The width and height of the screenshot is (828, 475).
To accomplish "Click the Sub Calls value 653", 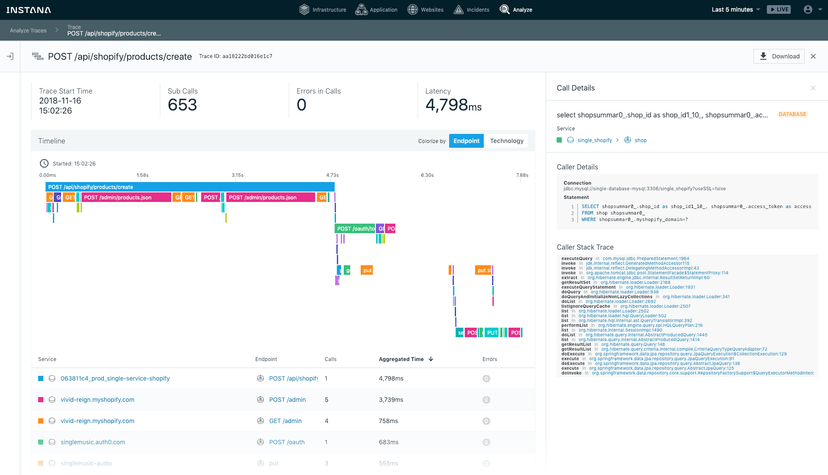I will tap(182, 105).
